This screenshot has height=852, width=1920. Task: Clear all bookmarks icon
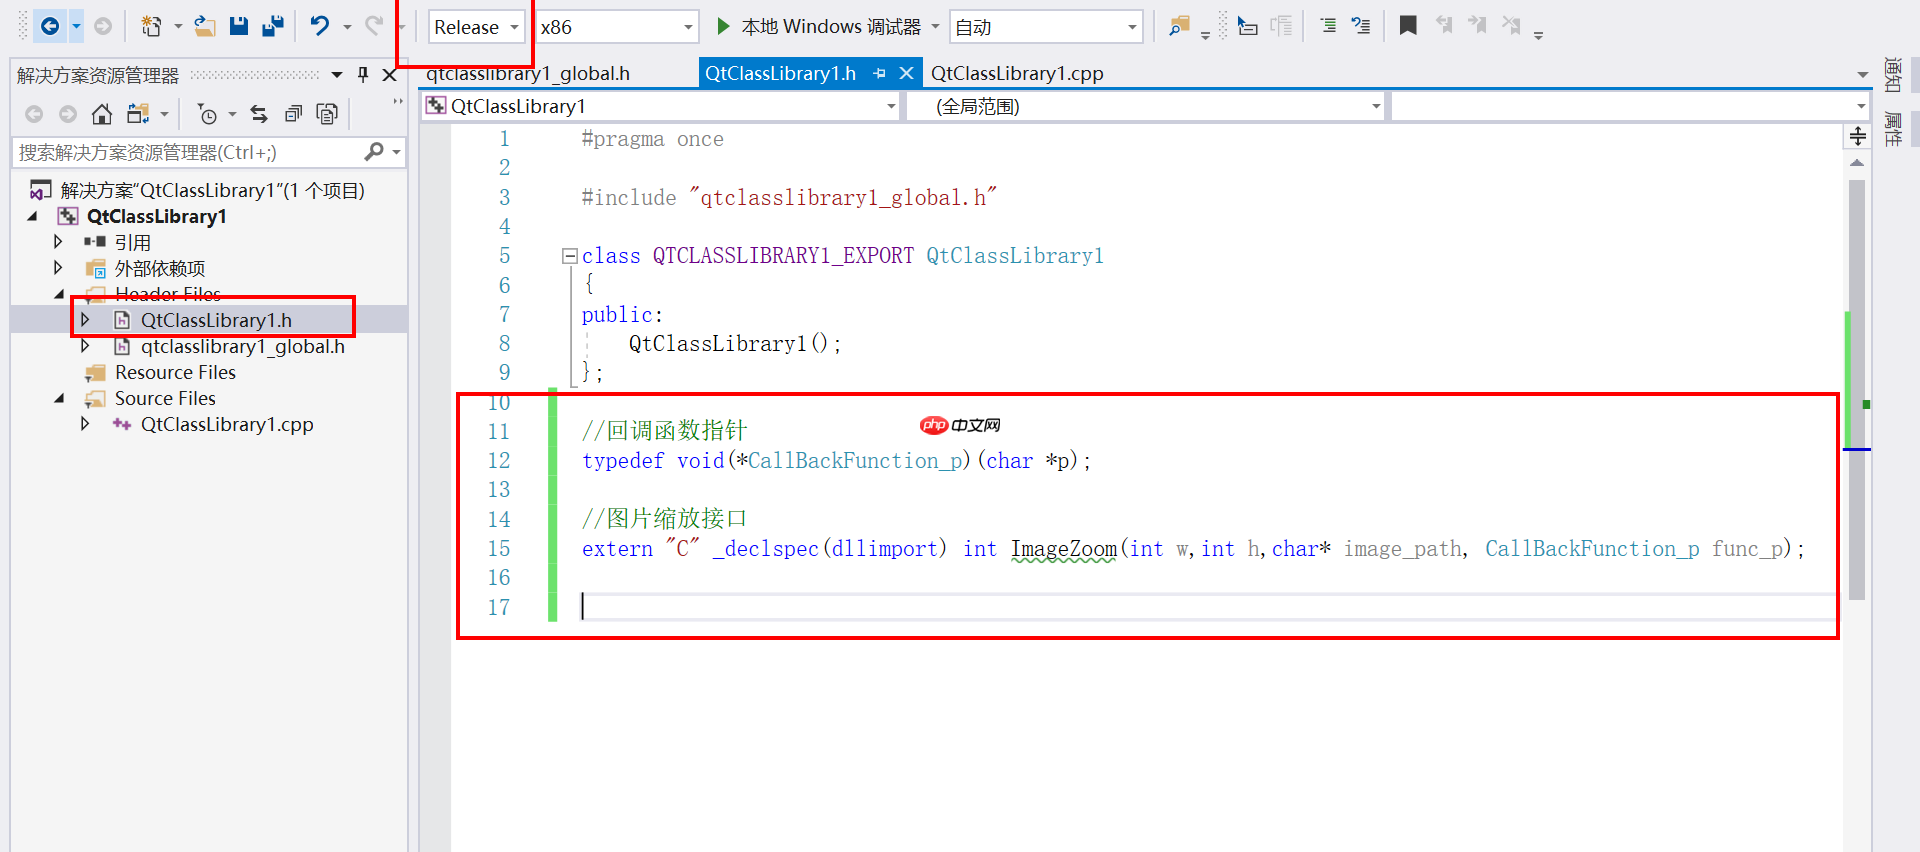(x=1511, y=26)
